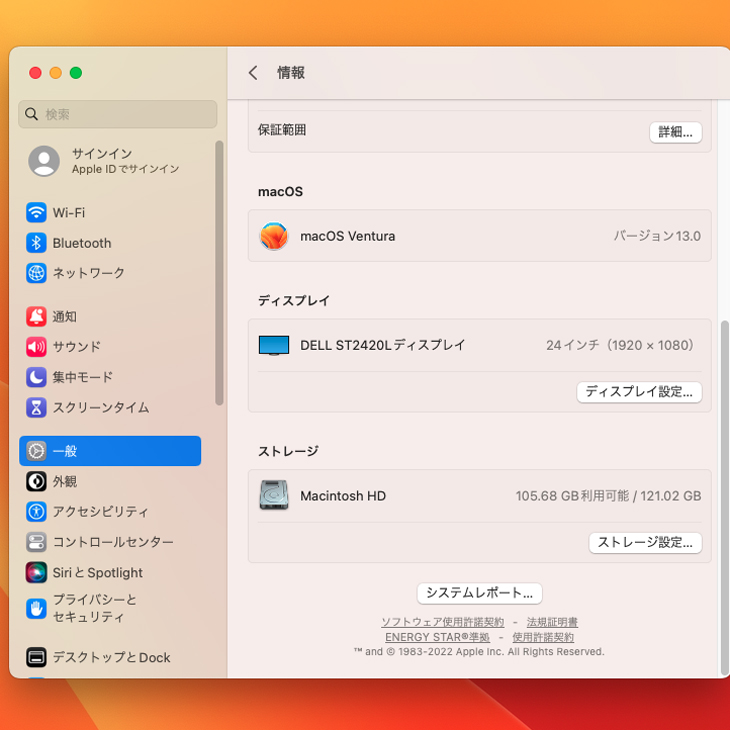Click the macOS section heading

tap(280, 192)
